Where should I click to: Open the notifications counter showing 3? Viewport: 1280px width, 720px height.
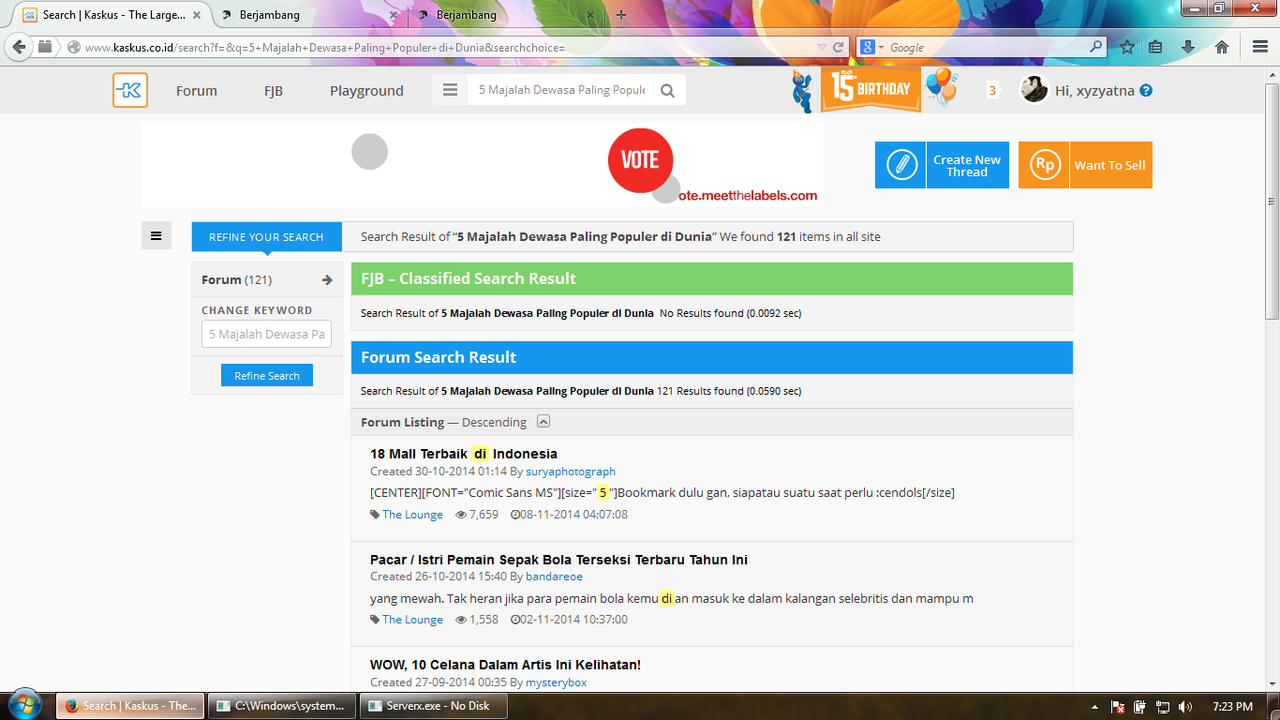point(992,90)
